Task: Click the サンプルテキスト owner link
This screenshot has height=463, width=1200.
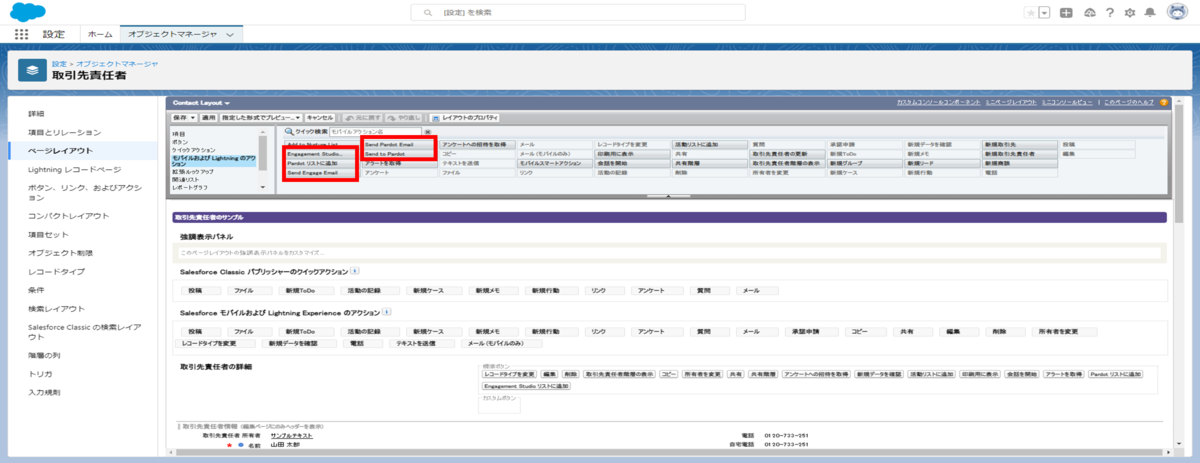Action: point(292,436)
